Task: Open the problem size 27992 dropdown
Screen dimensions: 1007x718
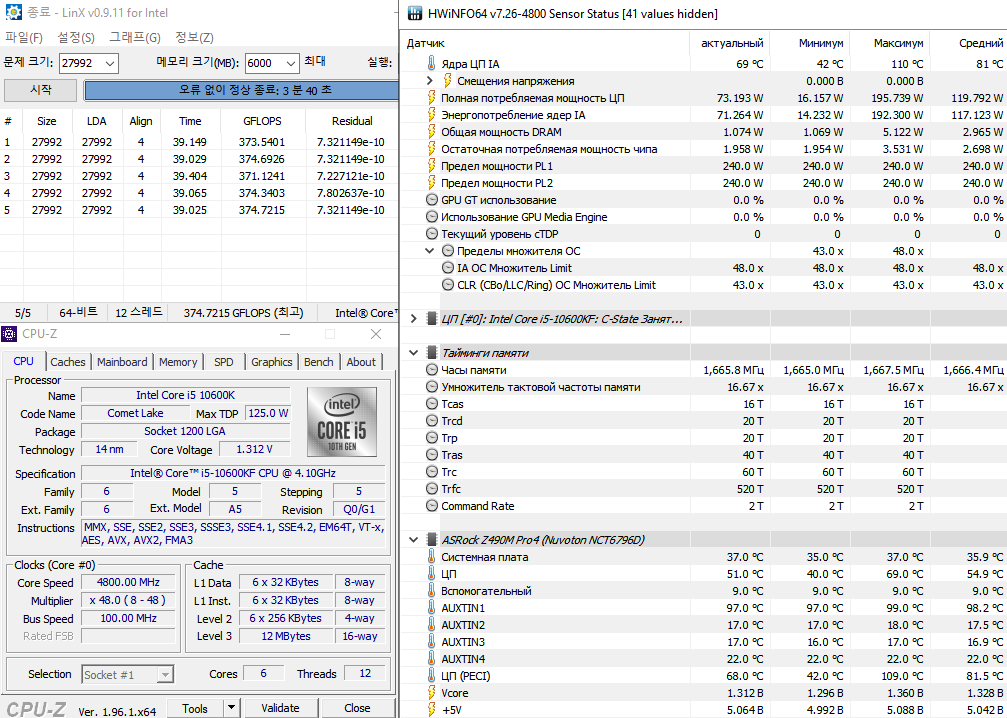Action: click(x=110, y=63)
